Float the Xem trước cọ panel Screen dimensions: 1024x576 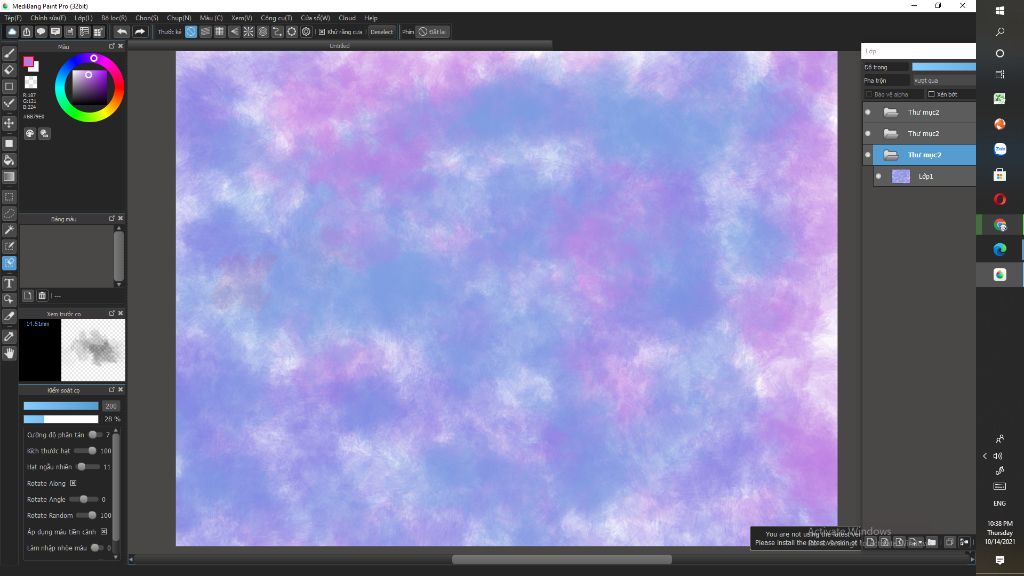[112, 313]
